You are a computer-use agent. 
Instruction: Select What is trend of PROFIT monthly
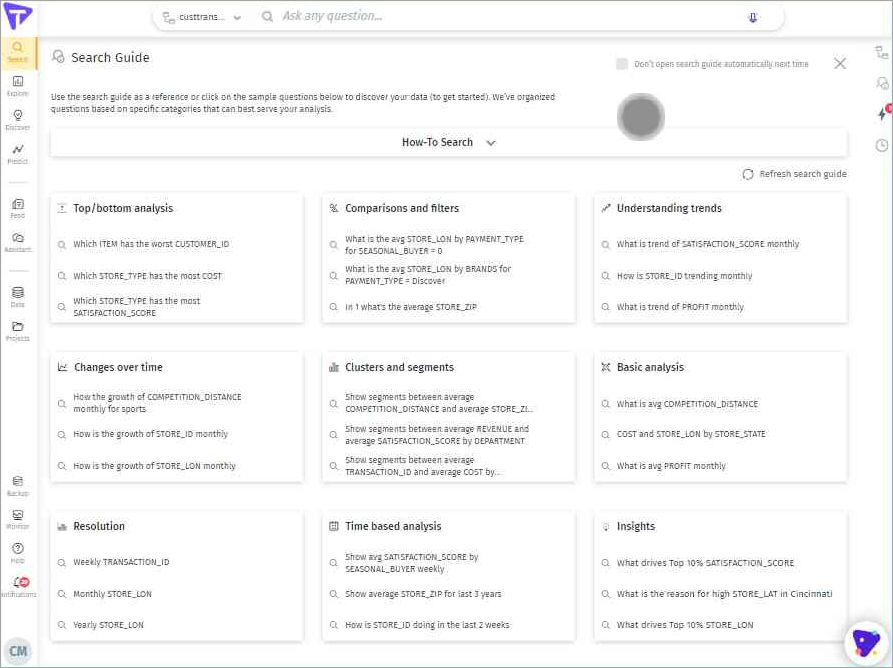tap(680, 307)
